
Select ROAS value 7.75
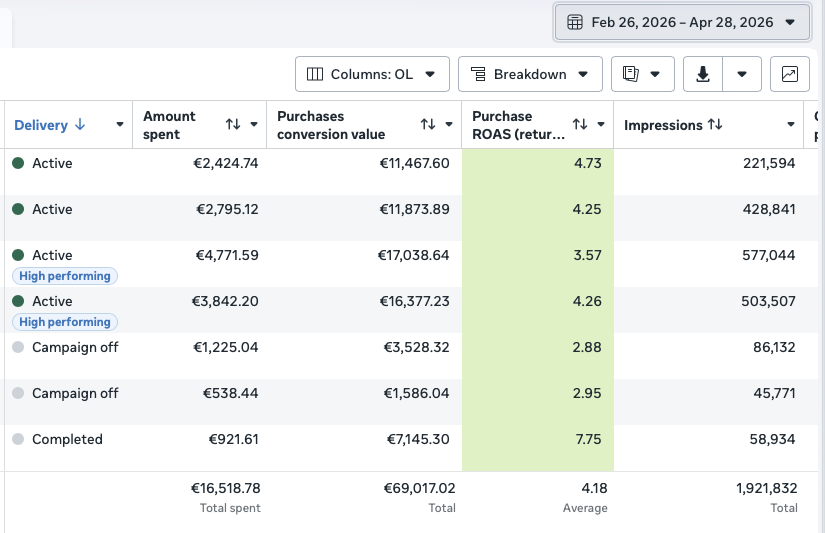[x=588, y=439]
